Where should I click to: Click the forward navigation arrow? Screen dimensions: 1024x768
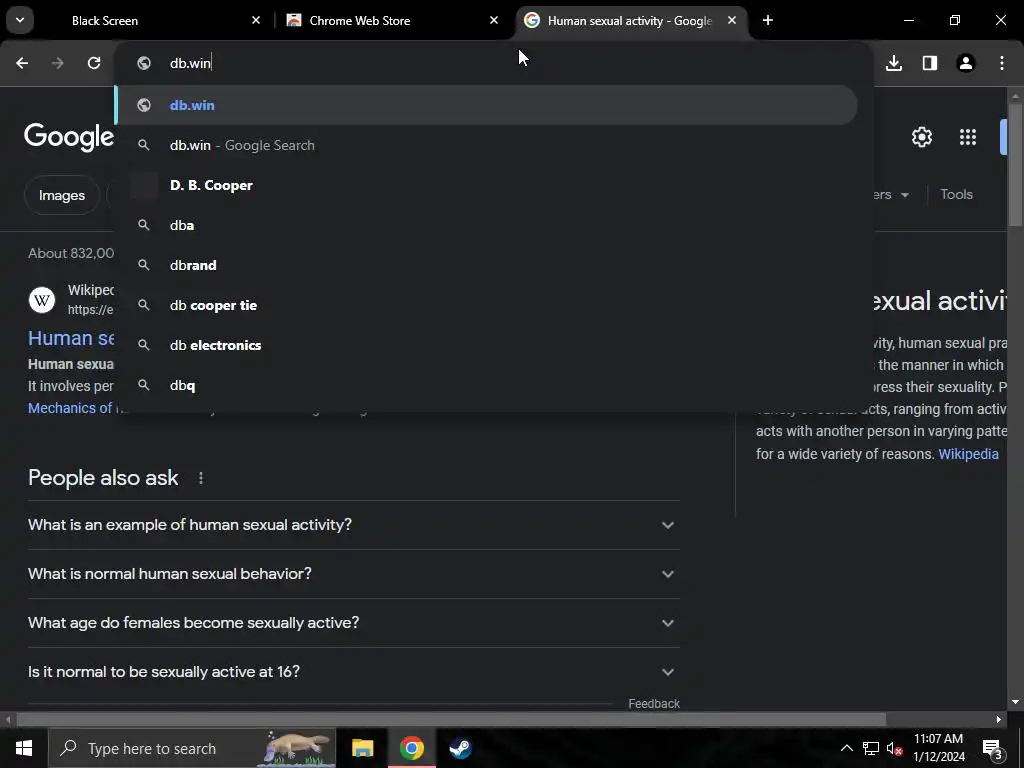point(57,63)
